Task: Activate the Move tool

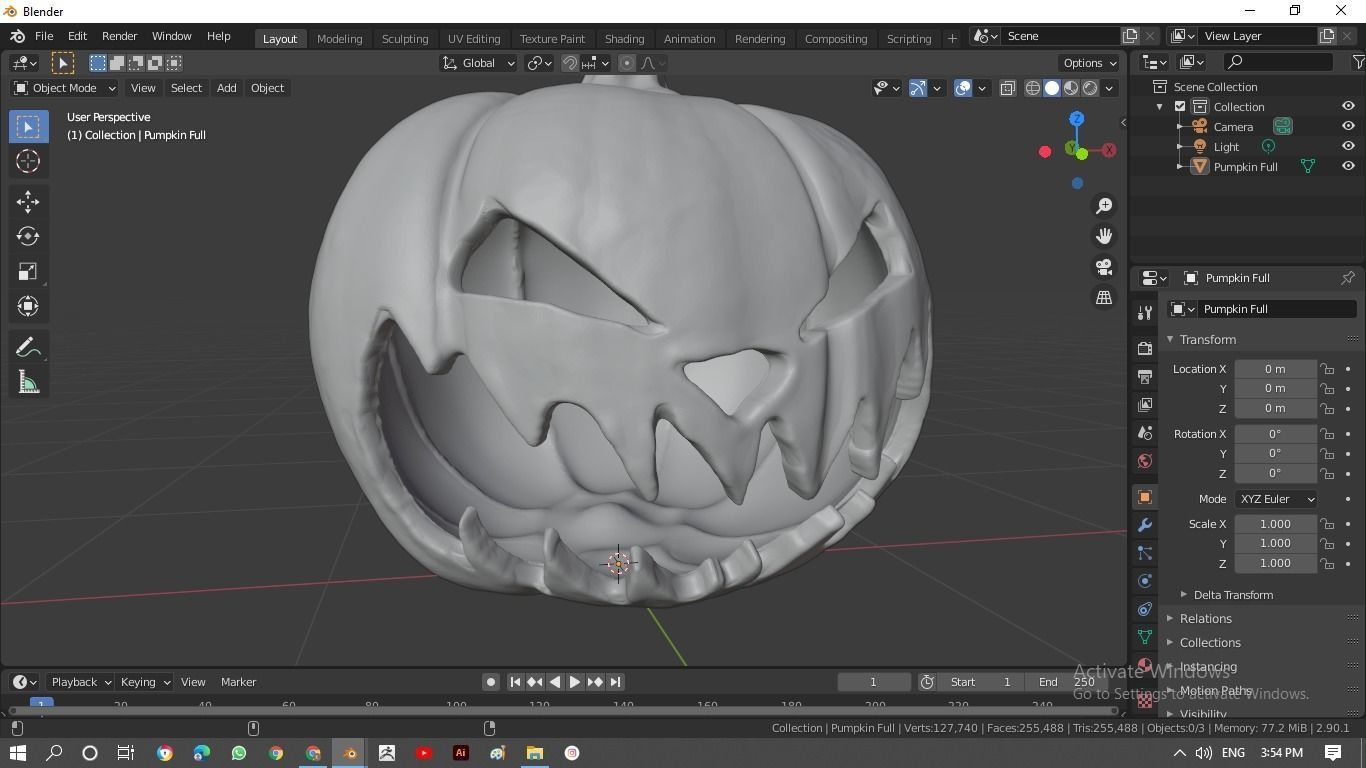Action: point(27,202)
